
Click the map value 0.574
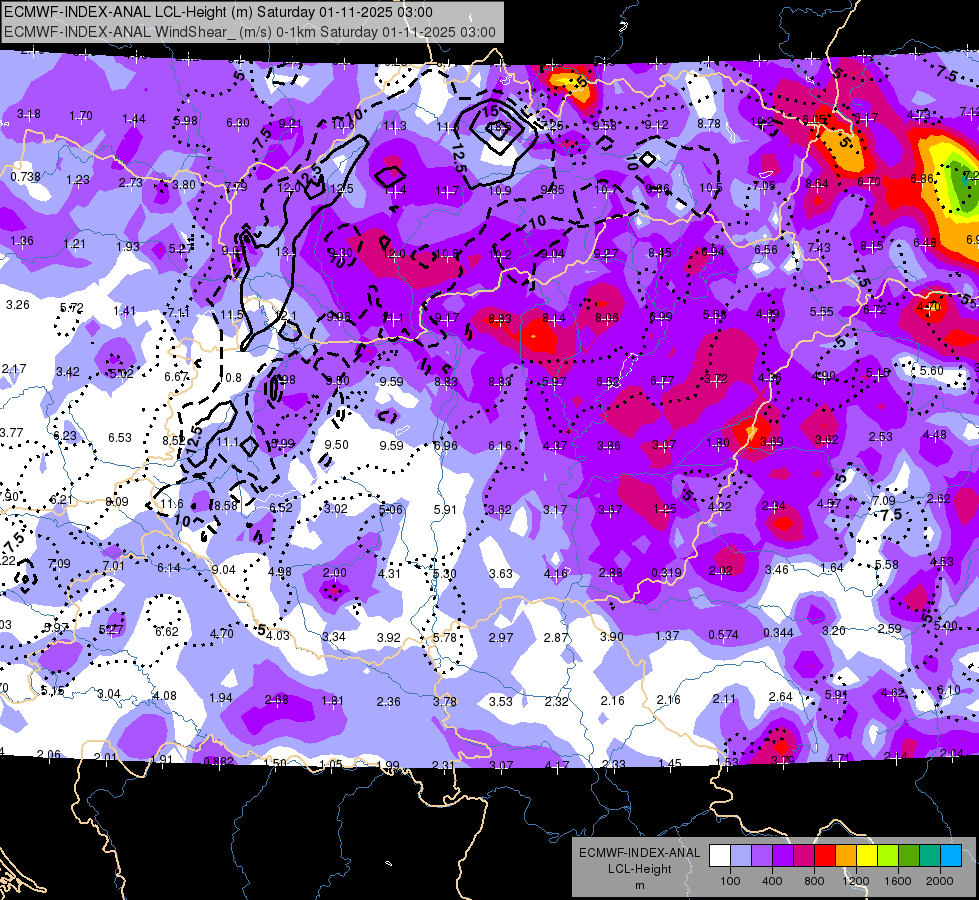[x=723, y=635]
